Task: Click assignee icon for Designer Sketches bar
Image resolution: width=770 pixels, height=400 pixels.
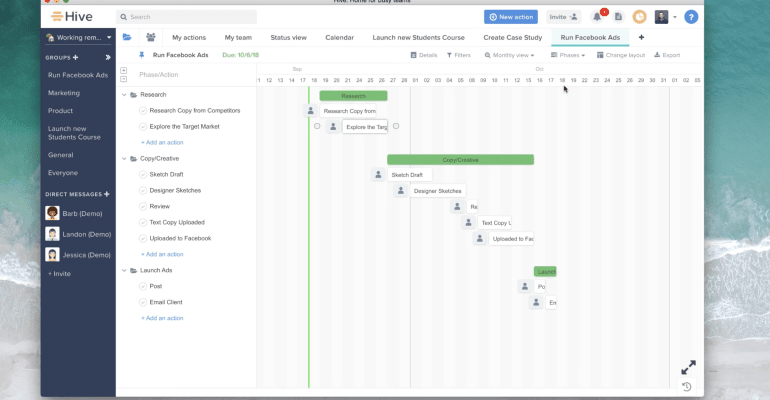Action: [401, 191]
